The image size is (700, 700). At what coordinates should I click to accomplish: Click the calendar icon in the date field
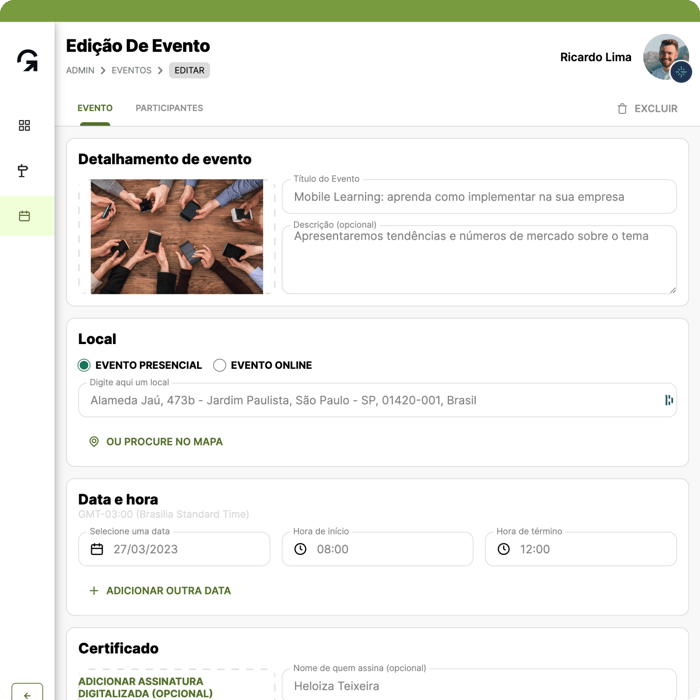pyautogui.click(x=97, y=549)
